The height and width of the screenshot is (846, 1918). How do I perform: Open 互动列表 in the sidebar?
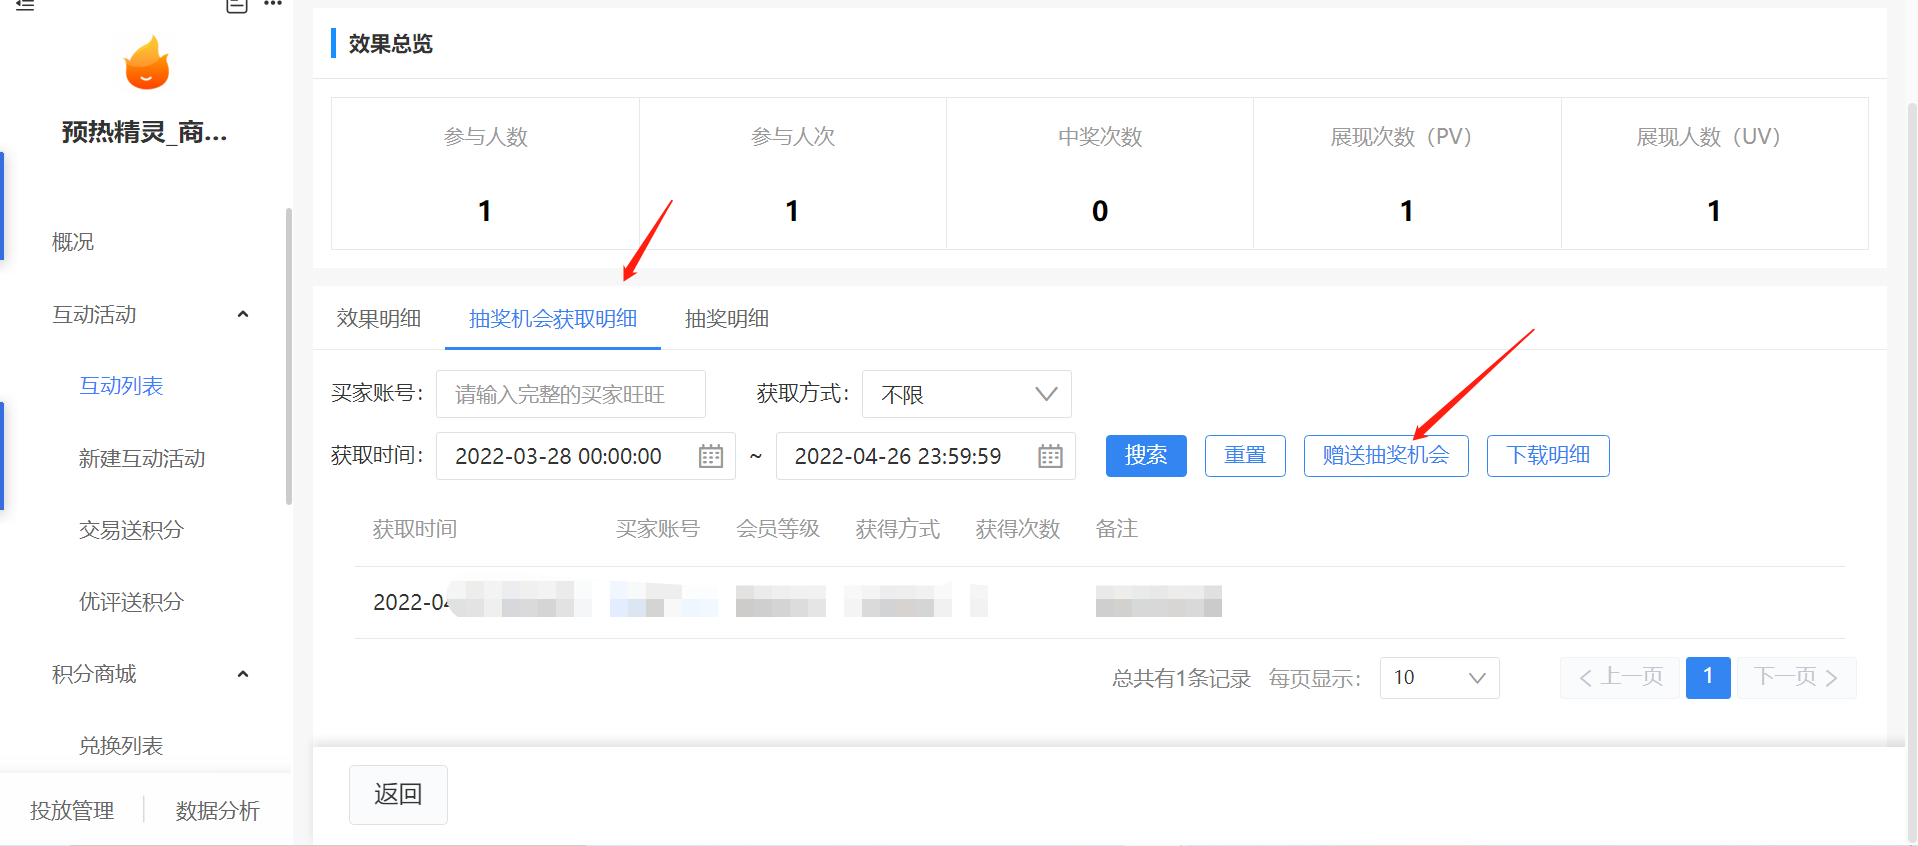point(121,386)
